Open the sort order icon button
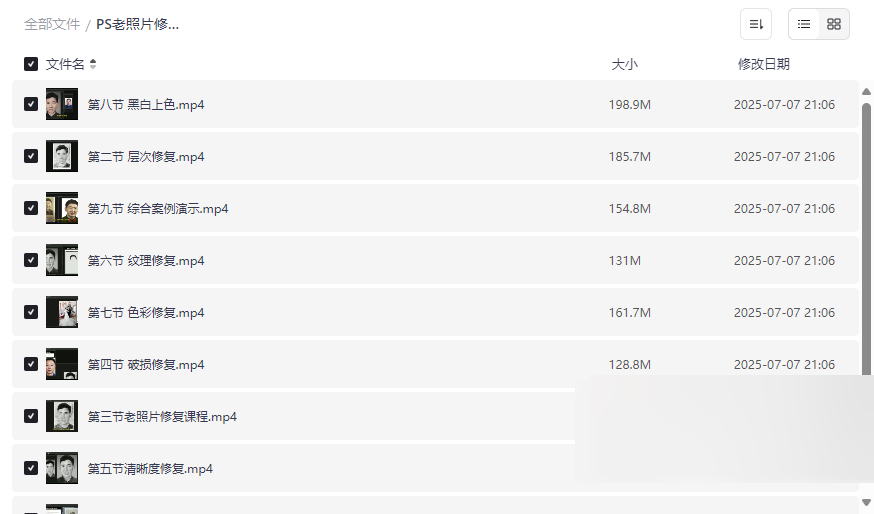The width and height of the screenshot is (874, 514). (756, 24)
